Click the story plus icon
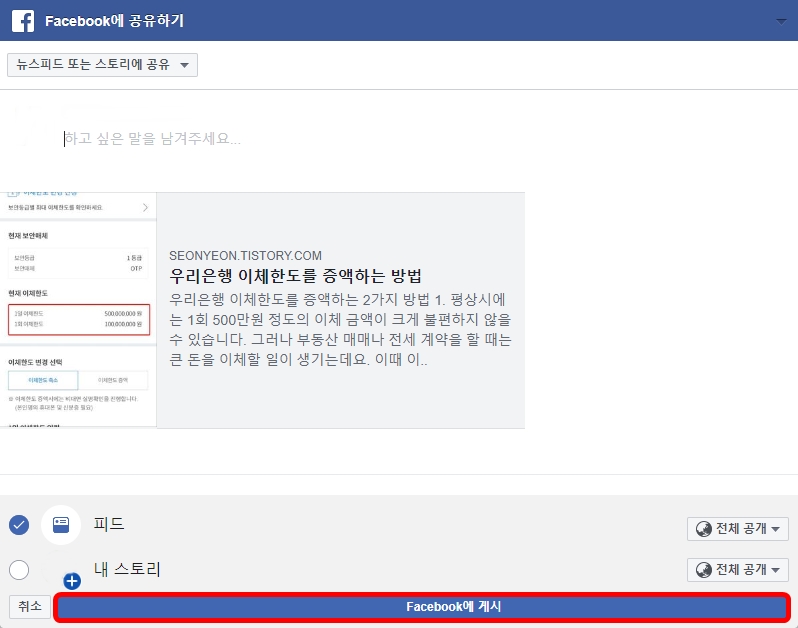 pos(72,581)
